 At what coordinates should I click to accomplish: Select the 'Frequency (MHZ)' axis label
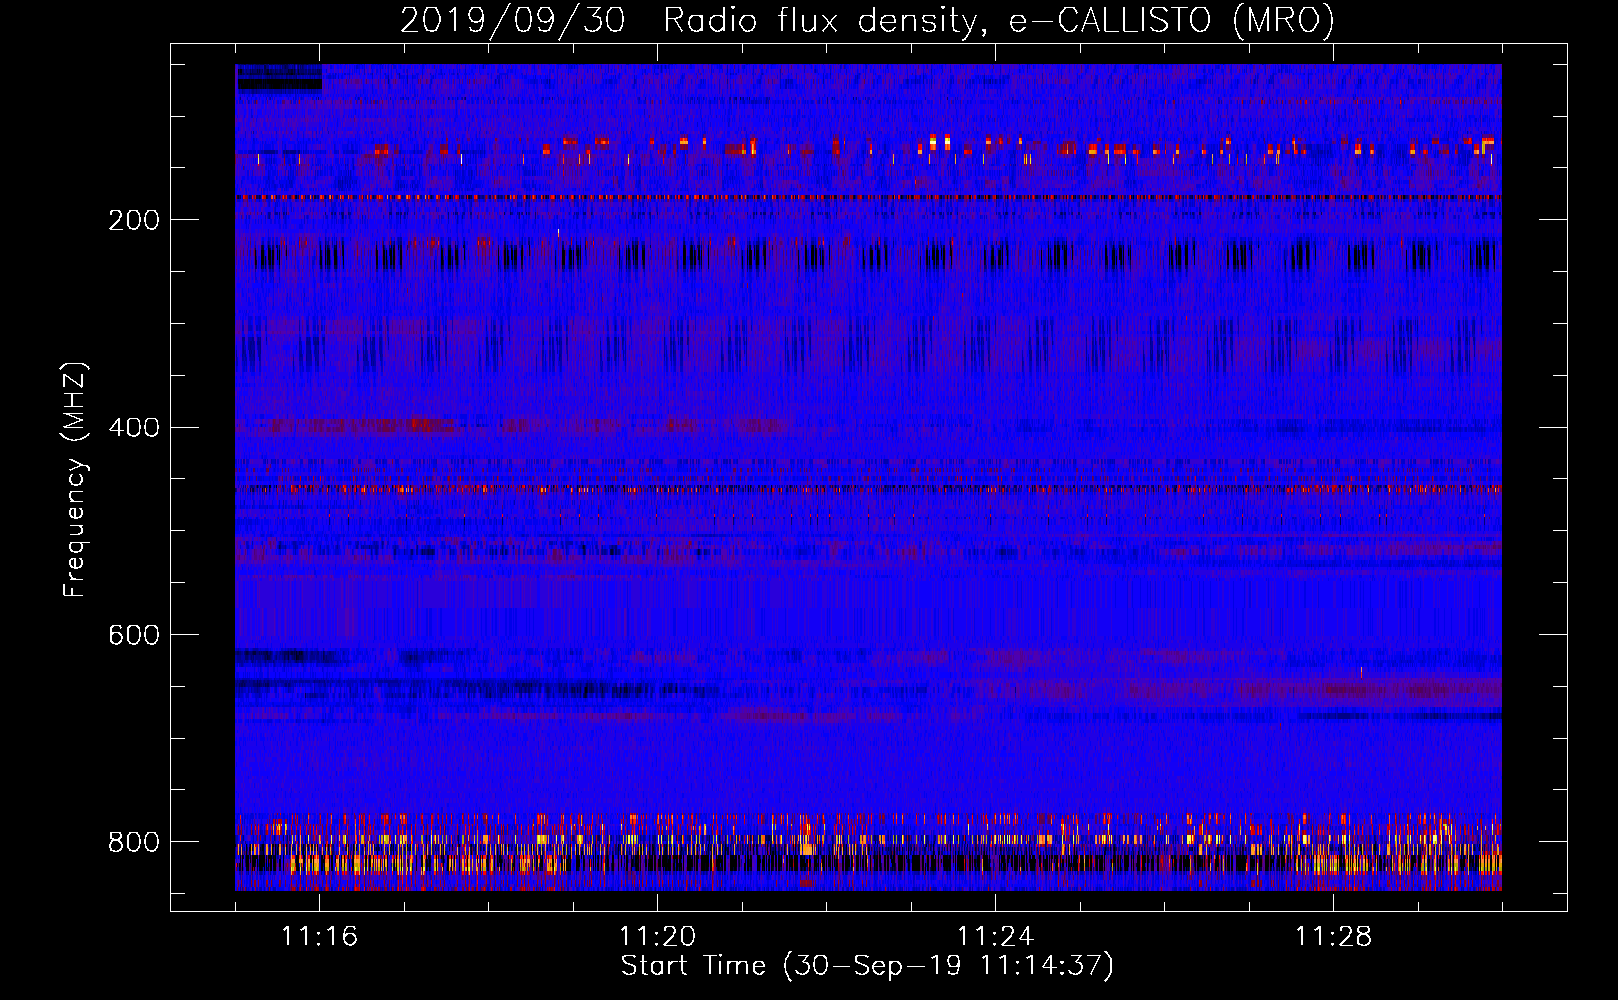[75, 479]
